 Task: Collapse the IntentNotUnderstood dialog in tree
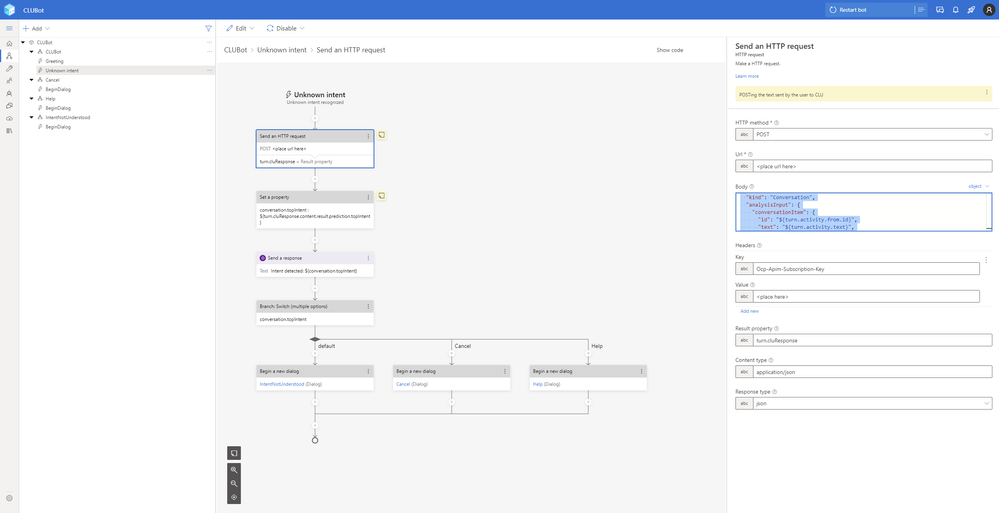click(x=31, y=117)
